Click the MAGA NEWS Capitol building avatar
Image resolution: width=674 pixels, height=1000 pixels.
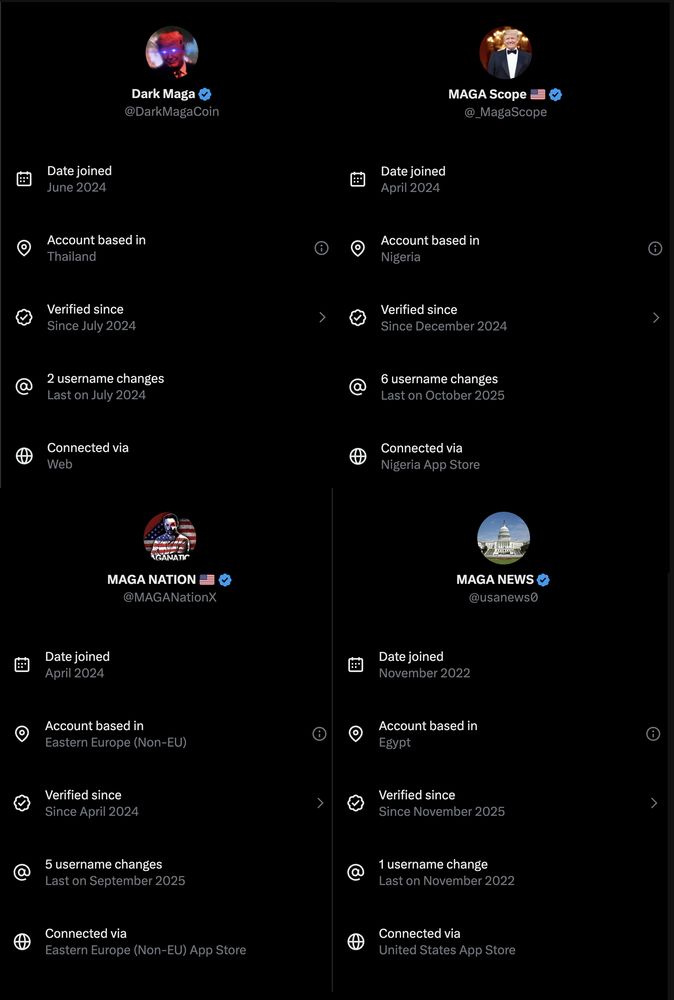(504, 538)
